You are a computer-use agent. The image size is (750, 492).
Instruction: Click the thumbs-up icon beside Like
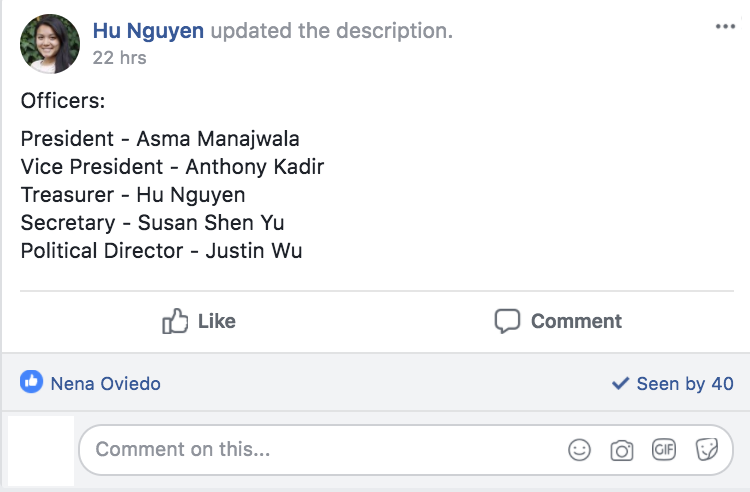point(175,320)
